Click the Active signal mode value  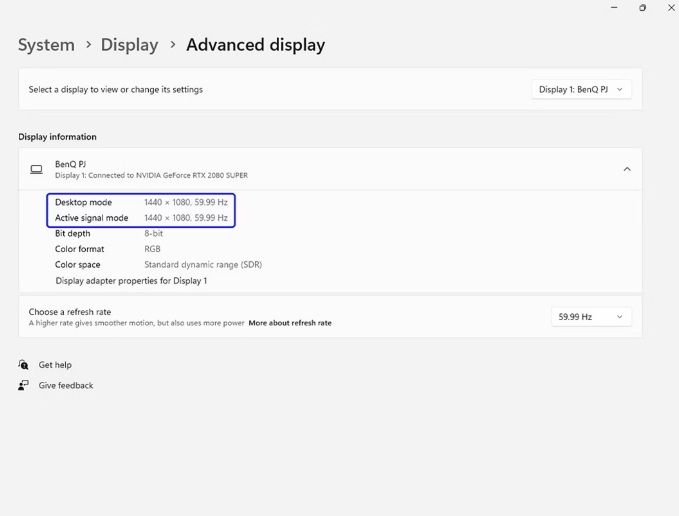[186, 218]
